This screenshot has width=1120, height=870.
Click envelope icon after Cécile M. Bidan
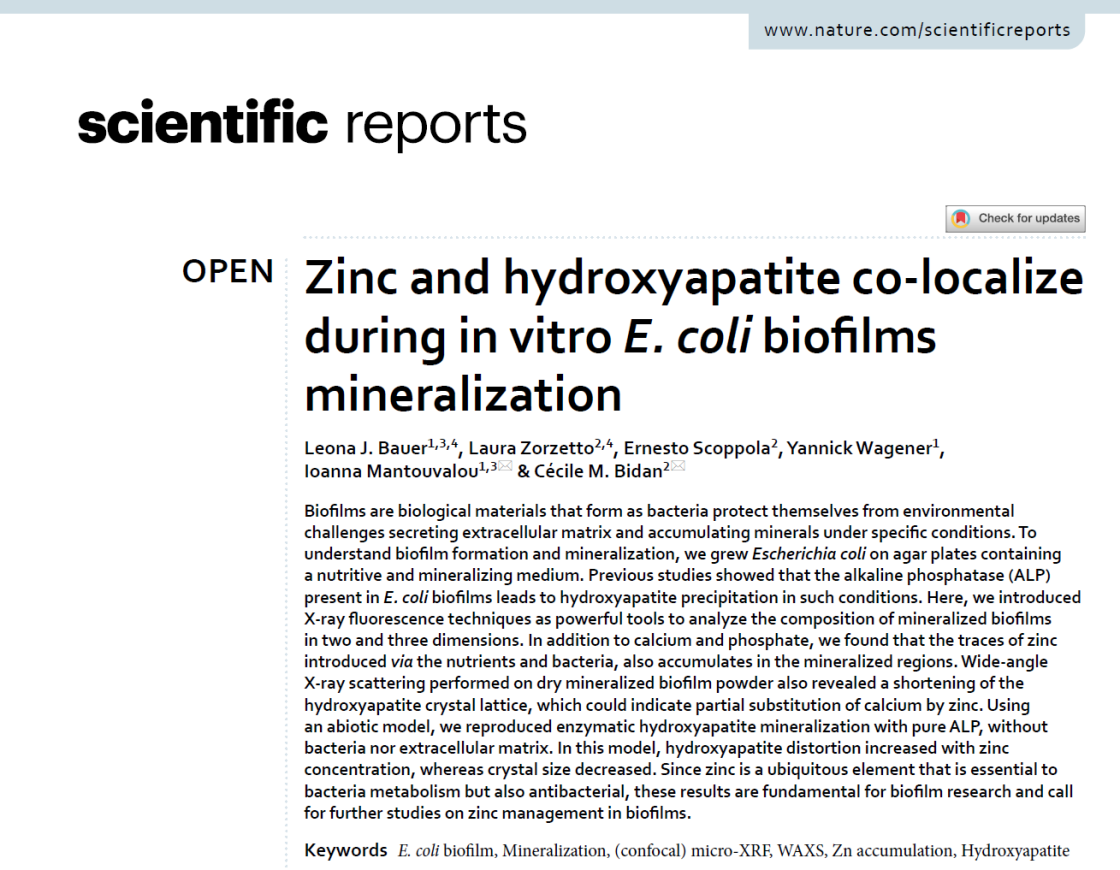pyautogui.click(x=678, y=468)
